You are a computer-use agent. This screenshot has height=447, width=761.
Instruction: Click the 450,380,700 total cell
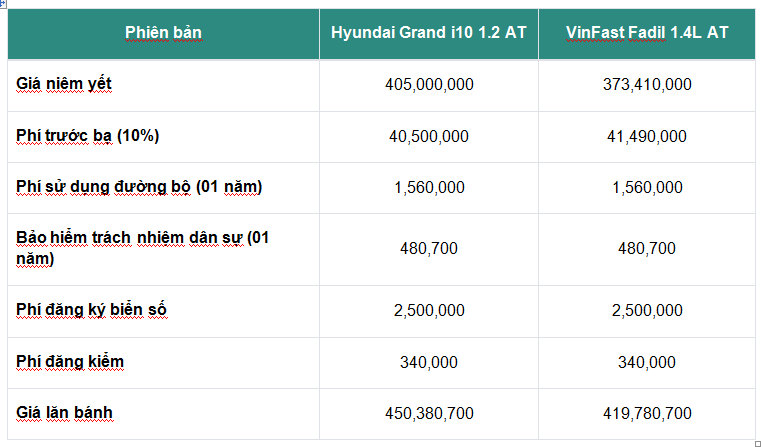(x=429, y=412)
